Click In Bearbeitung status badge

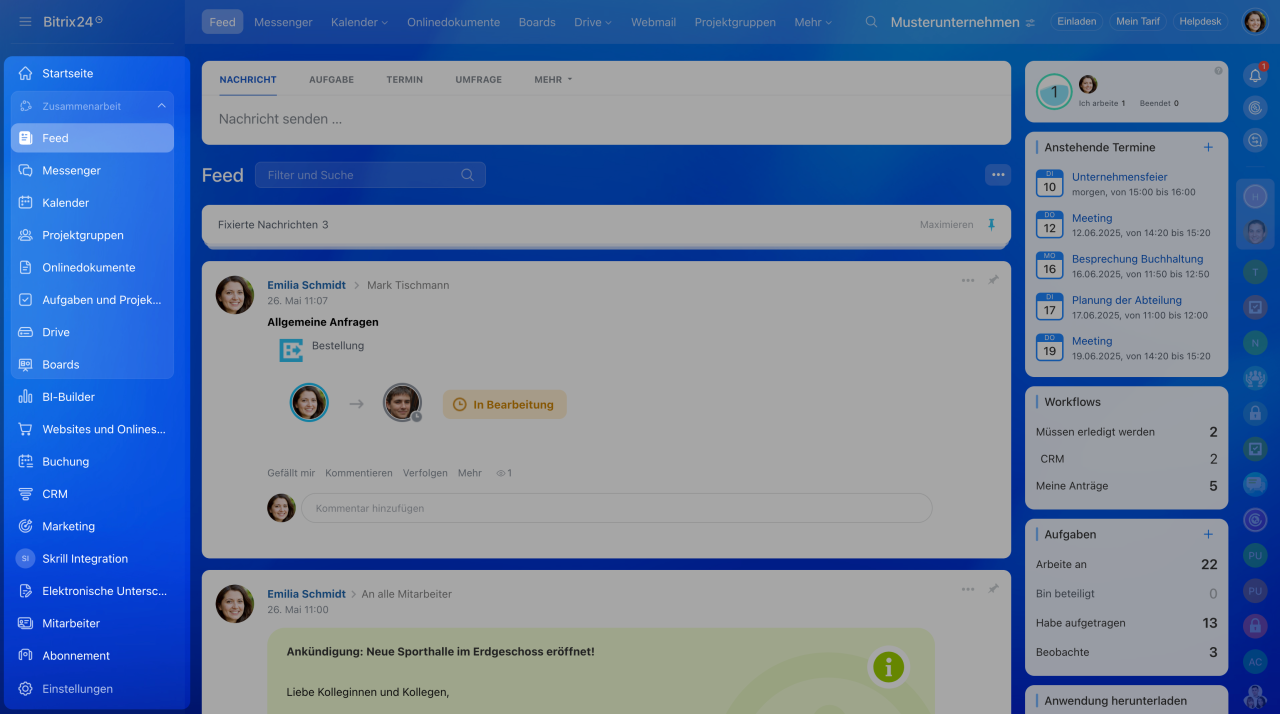point(505,405)
